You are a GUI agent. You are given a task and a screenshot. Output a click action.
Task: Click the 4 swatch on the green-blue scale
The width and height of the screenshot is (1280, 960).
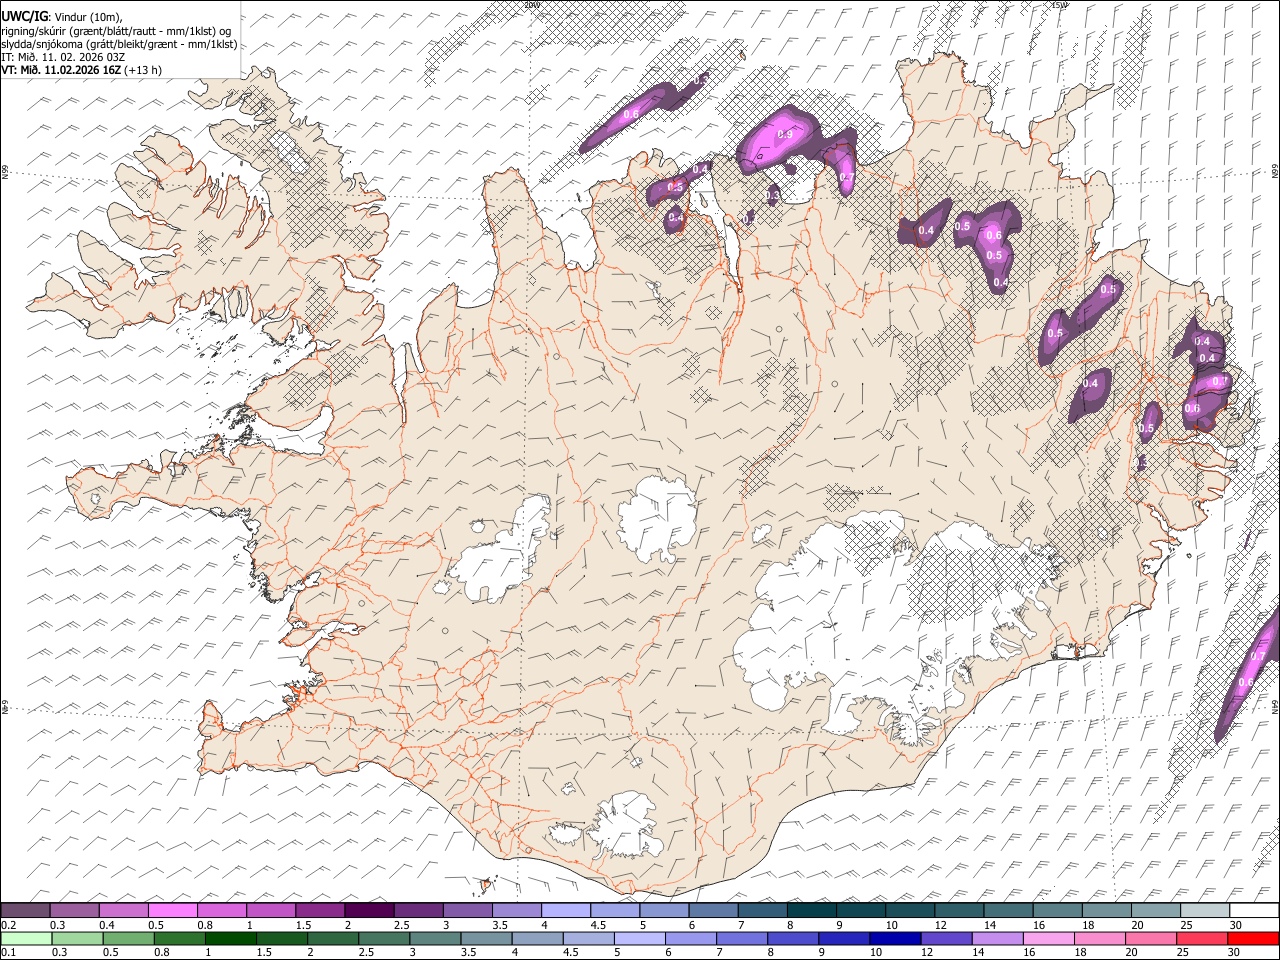[536, 938]
